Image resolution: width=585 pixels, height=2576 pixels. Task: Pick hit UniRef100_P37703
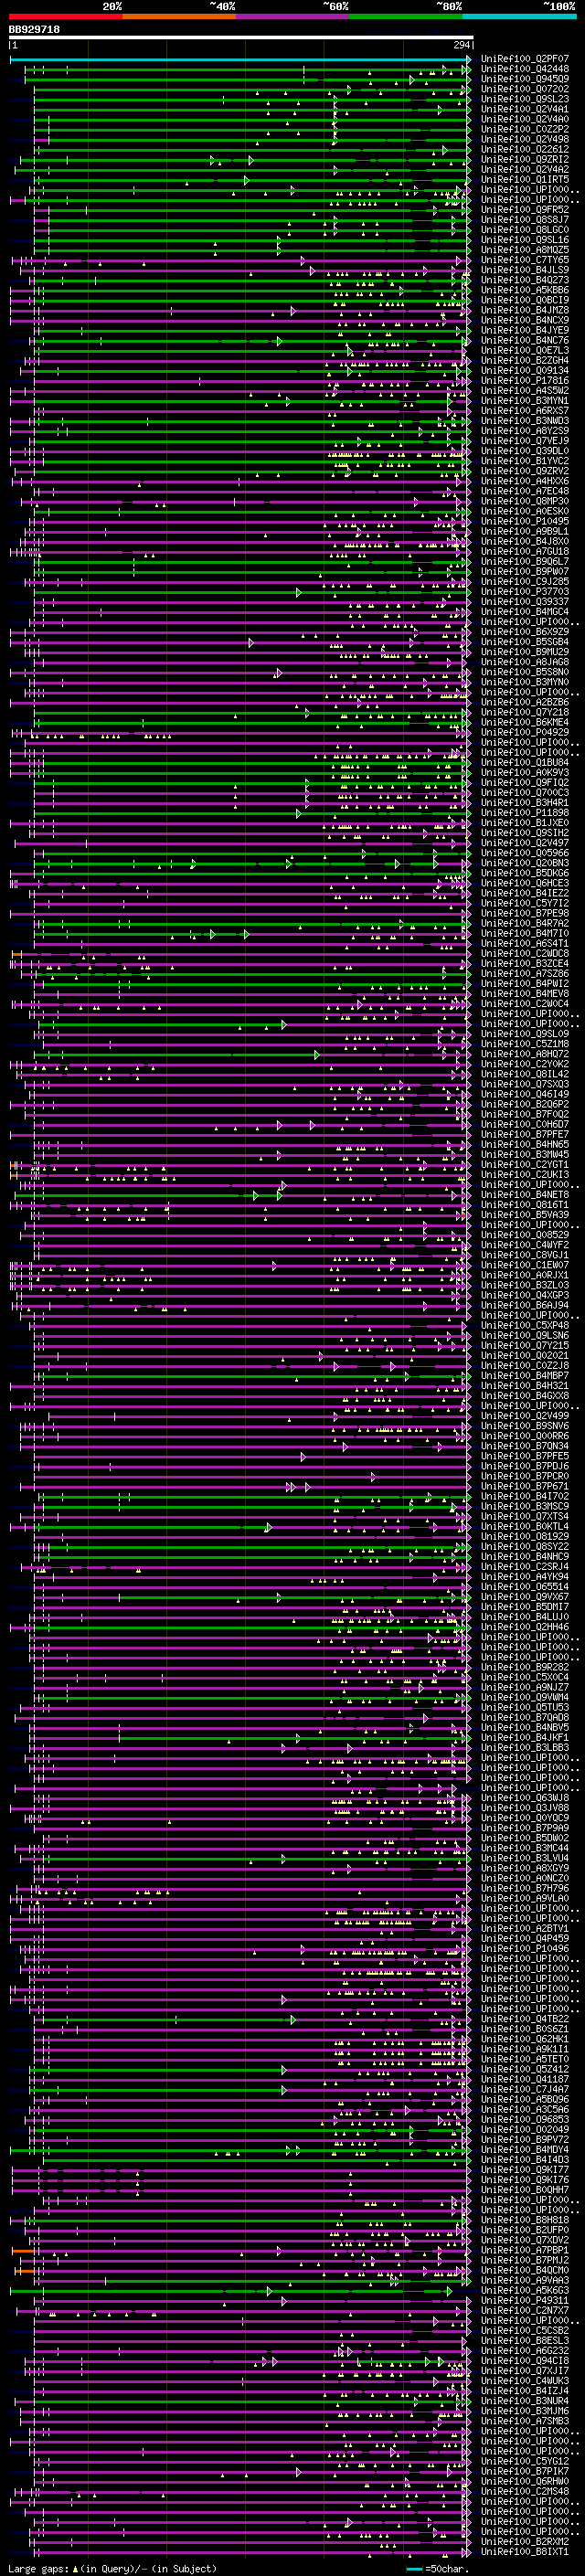pos(525,592)
